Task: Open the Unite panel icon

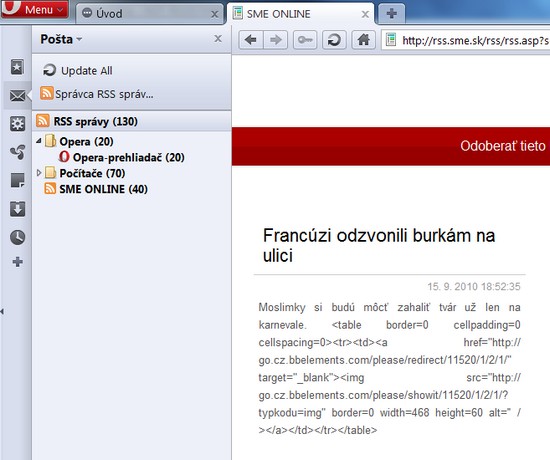Action: tap(17, 152)
